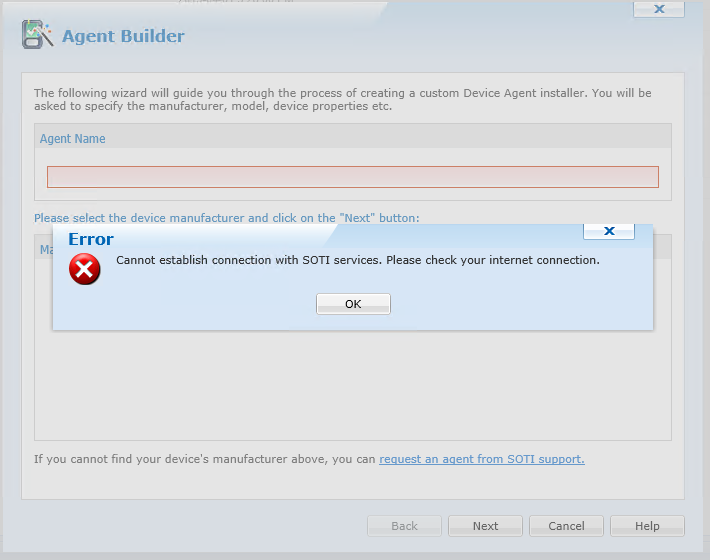Open the request an agent from SOTI link
The height and width of the screenshot is (560, 710).
(481, 459)
